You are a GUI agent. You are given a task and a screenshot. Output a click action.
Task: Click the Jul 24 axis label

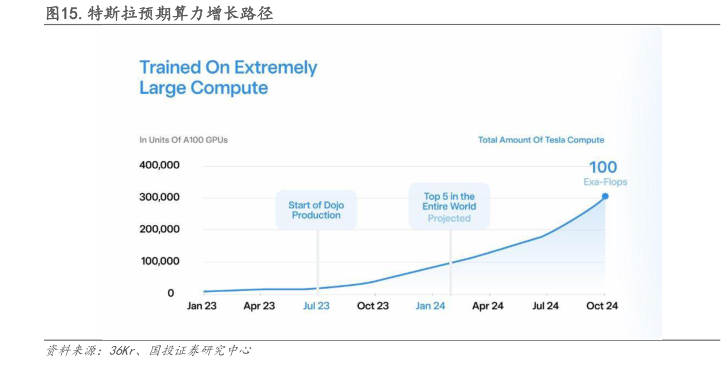click(545, 306)
